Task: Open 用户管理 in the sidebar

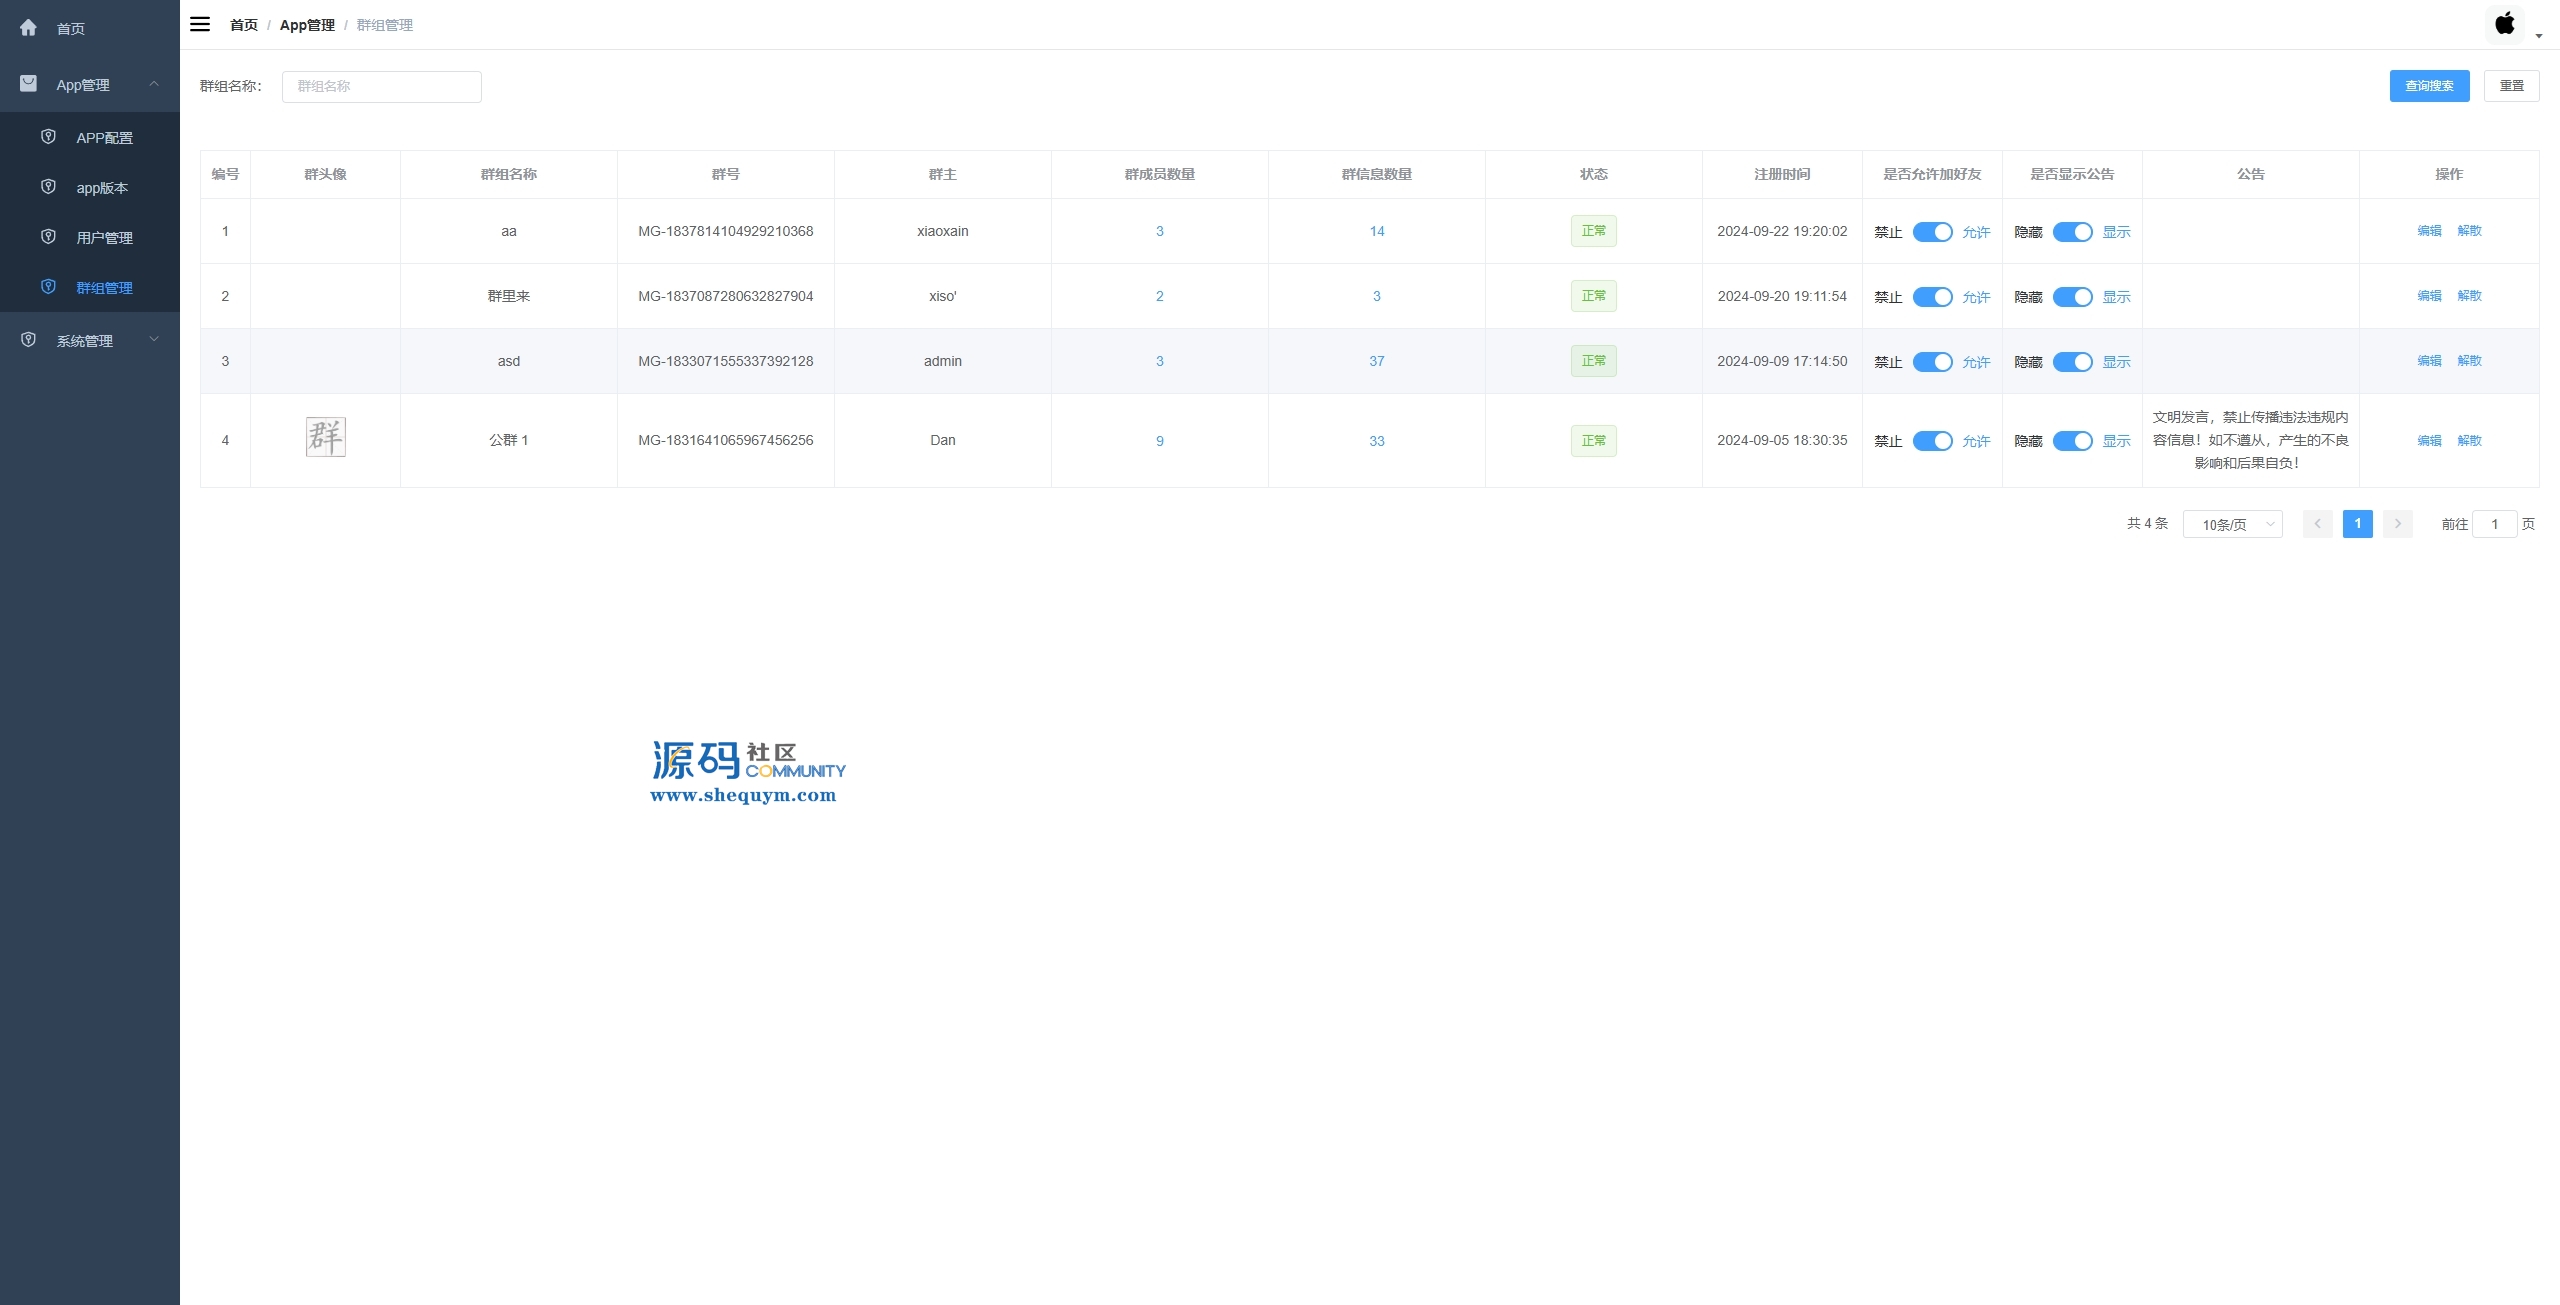Action: [104, 238]
